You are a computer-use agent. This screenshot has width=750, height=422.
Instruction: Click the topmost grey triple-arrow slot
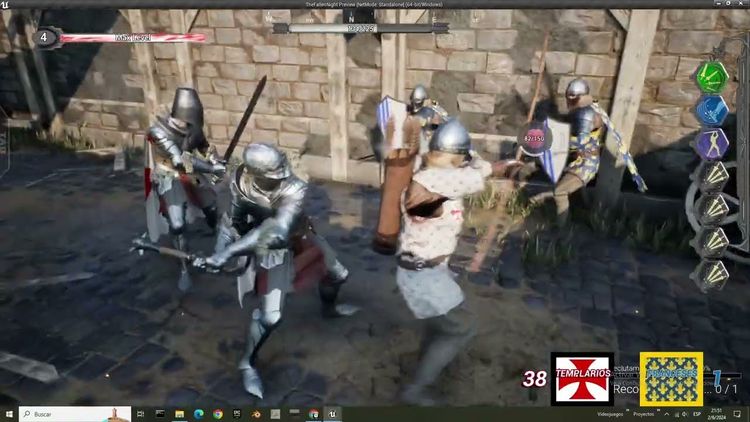coord(713,177)
